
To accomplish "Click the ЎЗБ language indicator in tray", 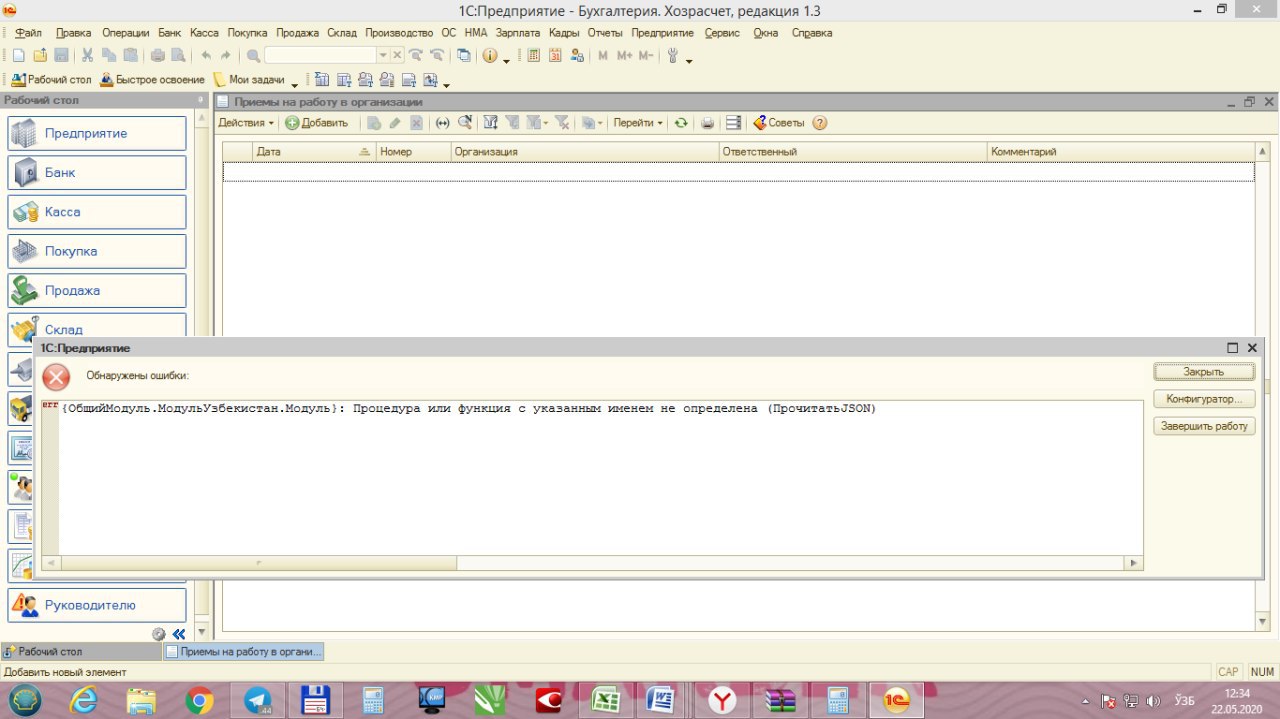I will [1185, 701].
